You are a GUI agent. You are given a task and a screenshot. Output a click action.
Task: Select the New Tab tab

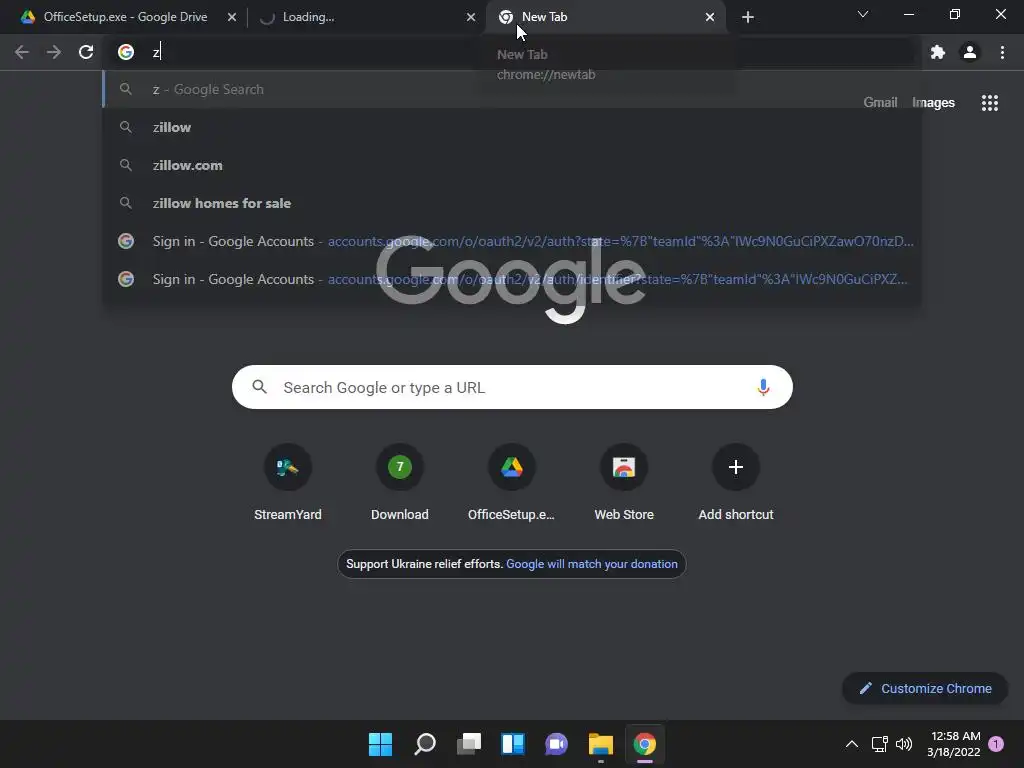pos(605,17)
